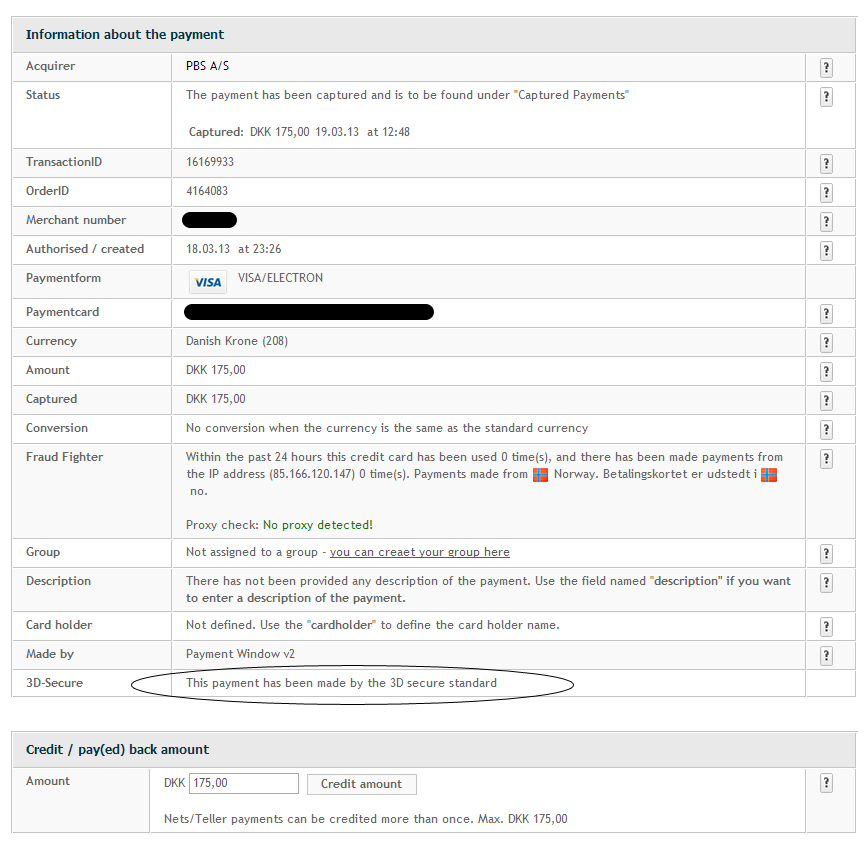The height and width of the screenshot is (848, 867).
Task: Click the Credit amount button
Action: (362, 784)
